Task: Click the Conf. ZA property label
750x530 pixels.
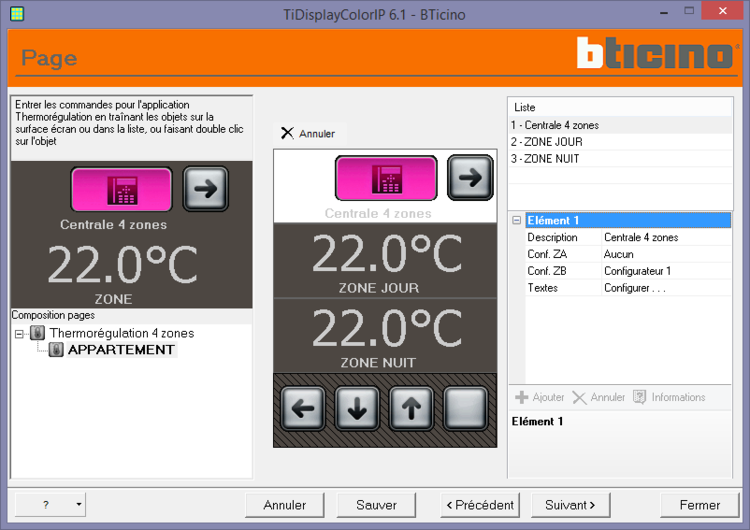Action: pyautogui.click(x=547, y=254)
